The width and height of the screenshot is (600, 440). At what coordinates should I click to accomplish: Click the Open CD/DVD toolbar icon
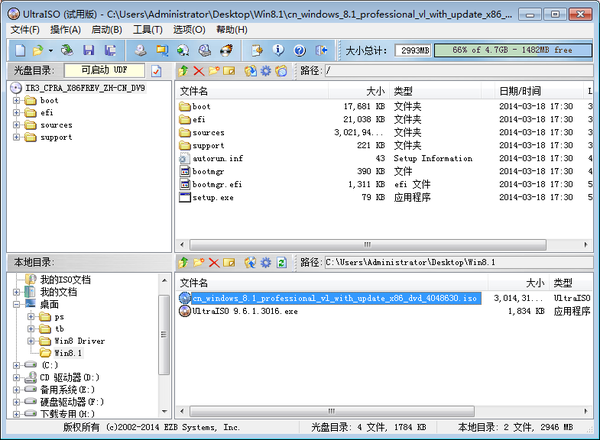[x=67, y=50]
